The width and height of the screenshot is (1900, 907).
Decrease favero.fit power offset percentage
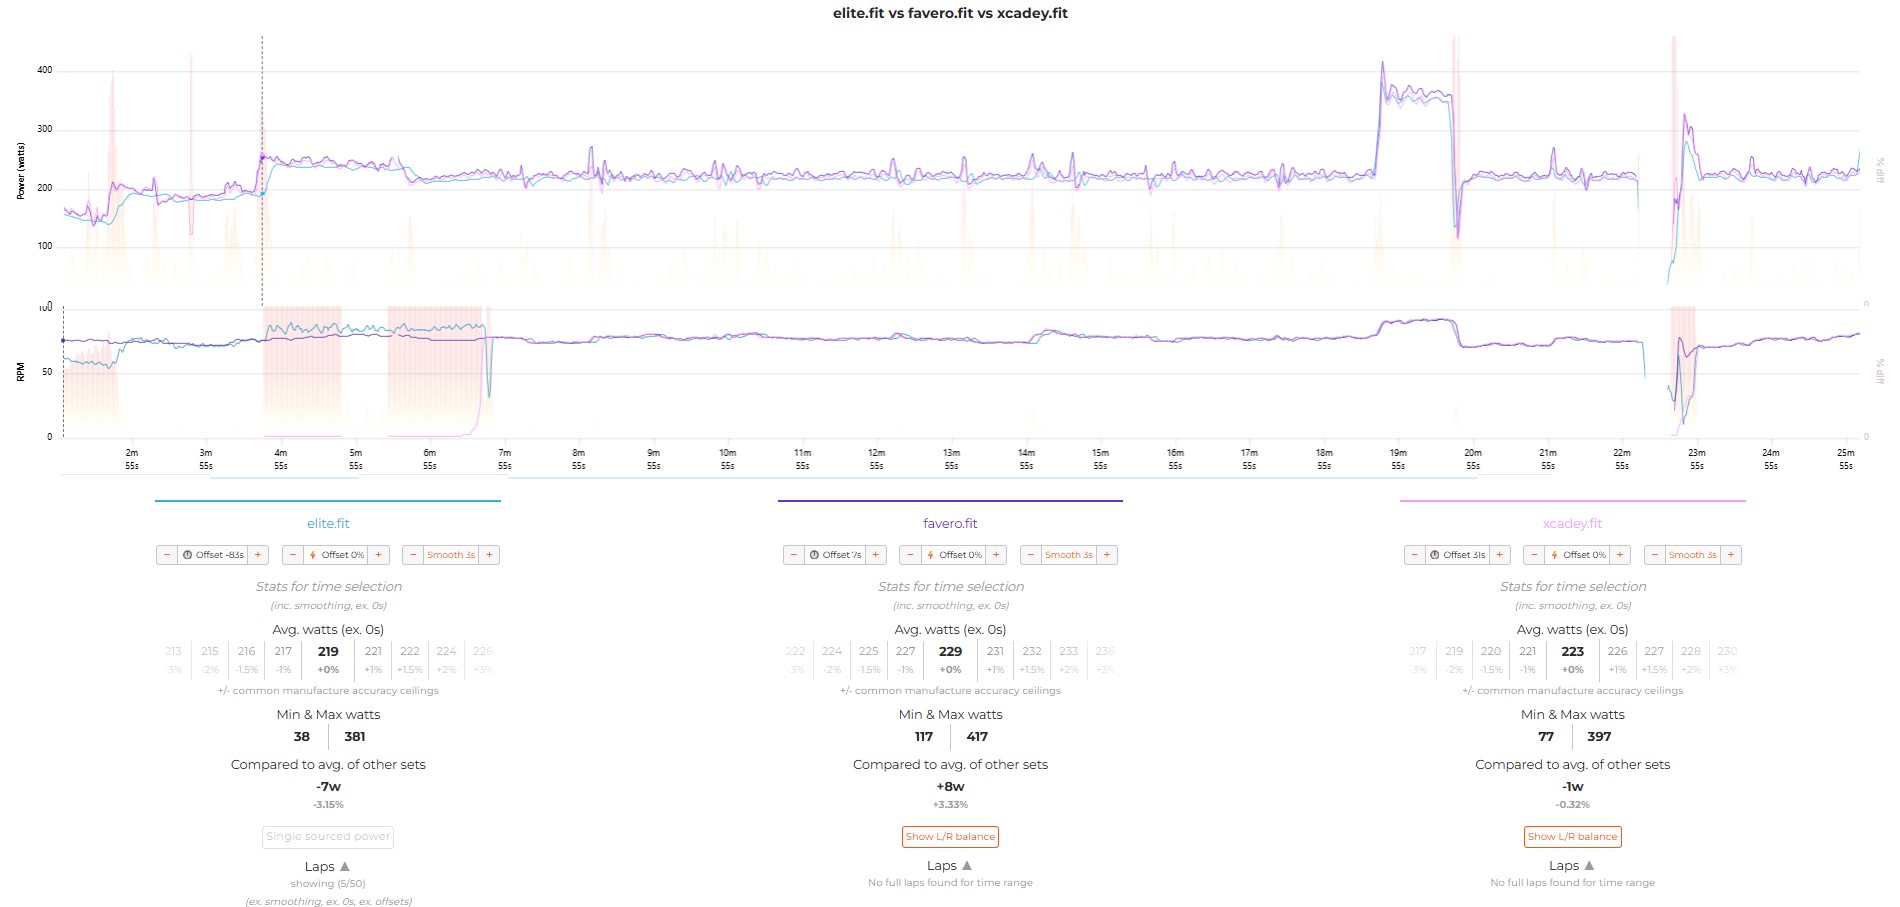tap(910, 555)
